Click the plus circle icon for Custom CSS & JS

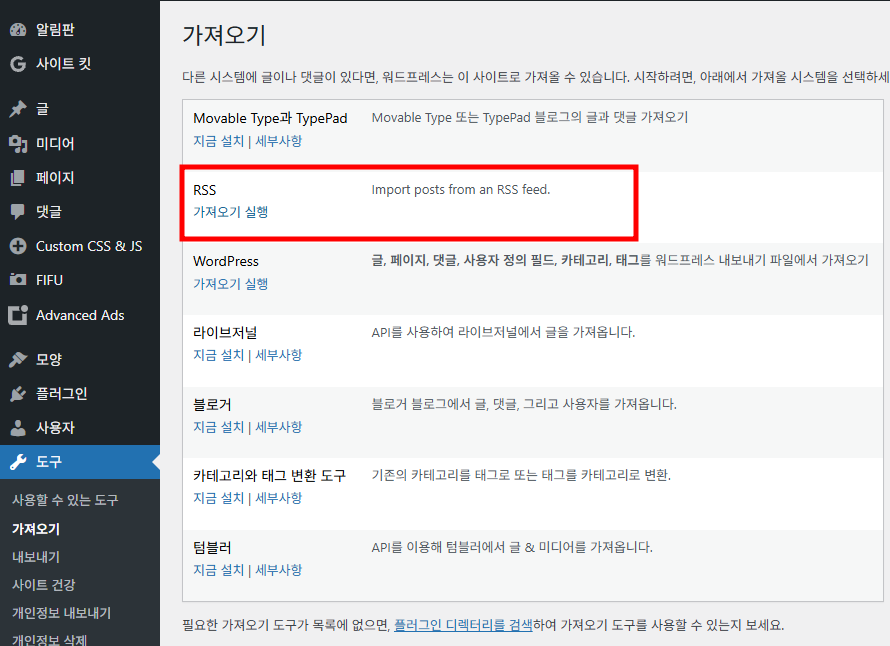tap(18, 246)
